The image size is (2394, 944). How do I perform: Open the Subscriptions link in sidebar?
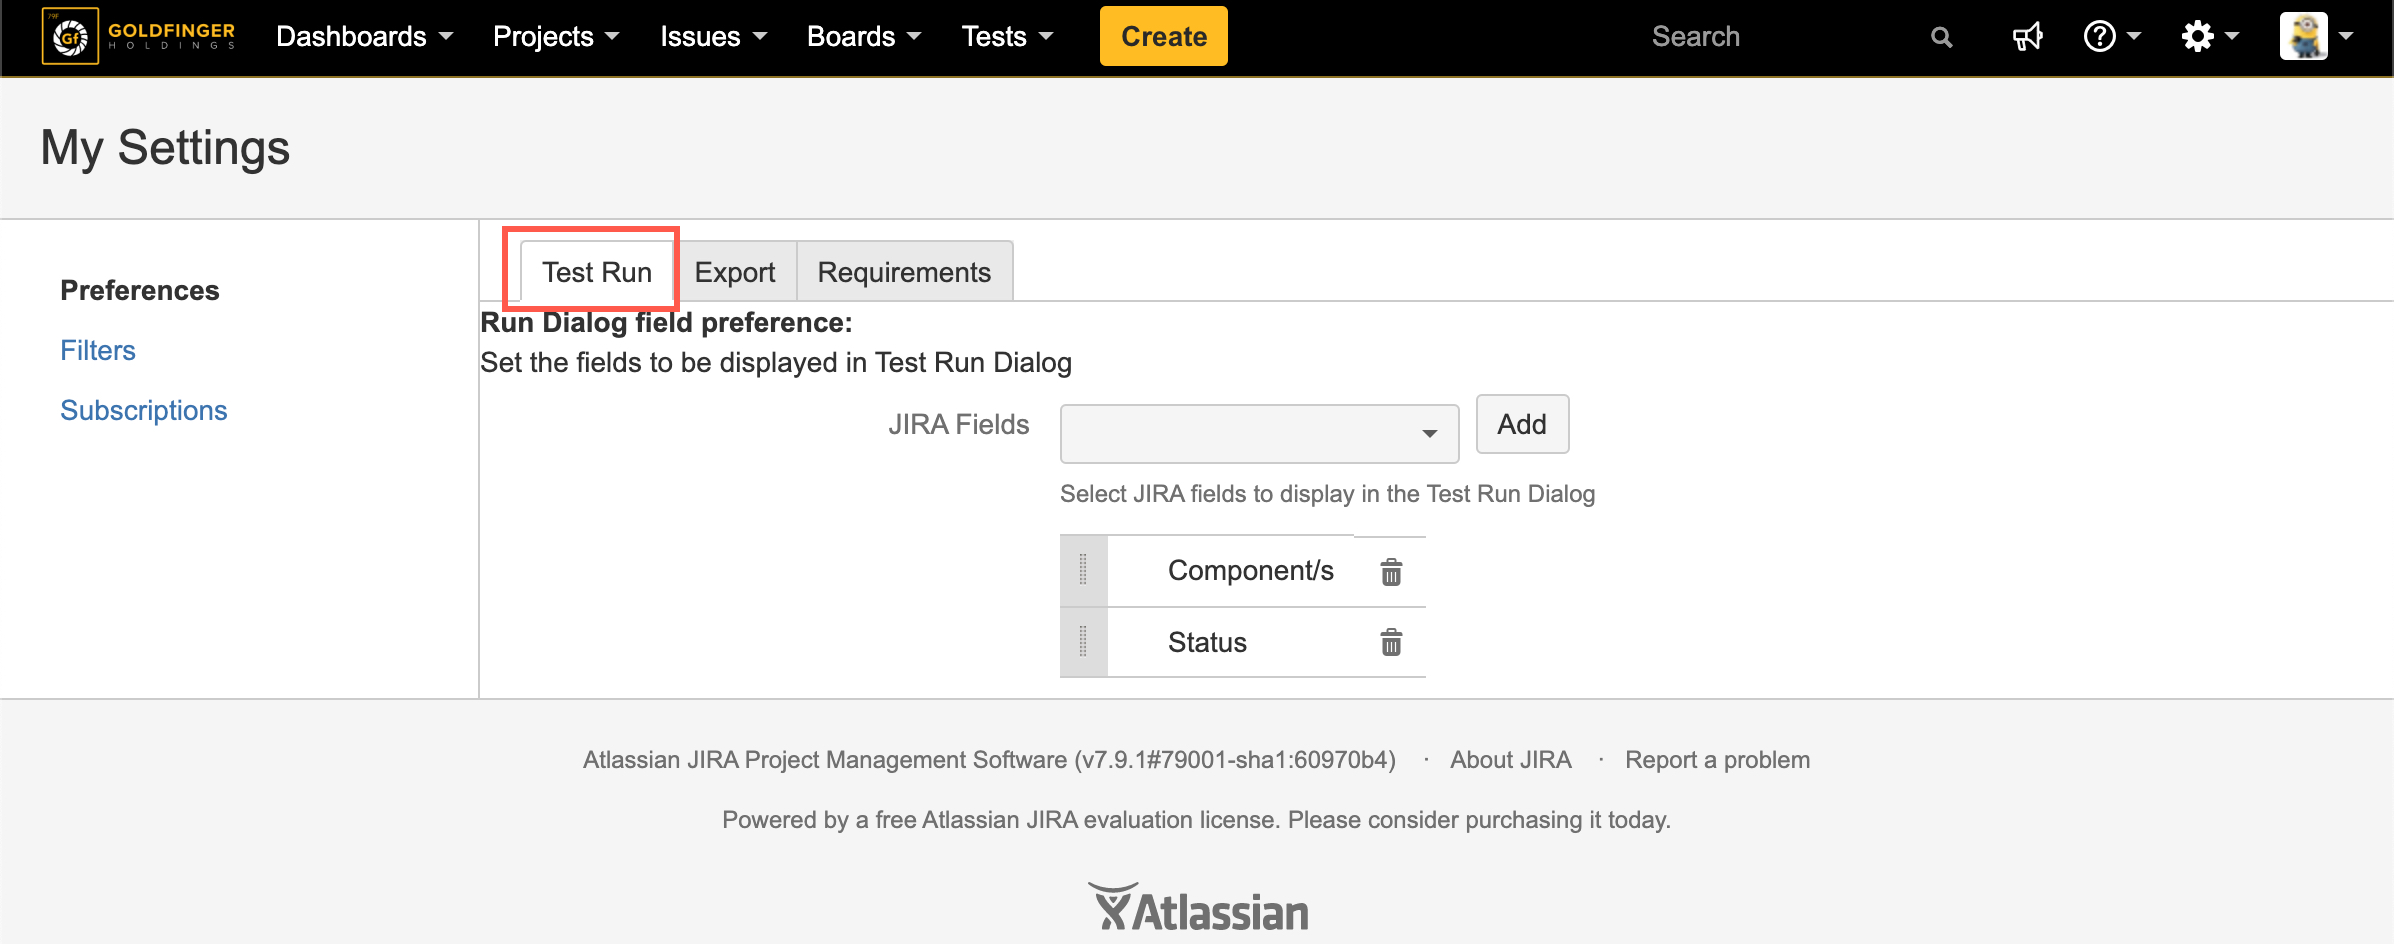pos(144,410)
